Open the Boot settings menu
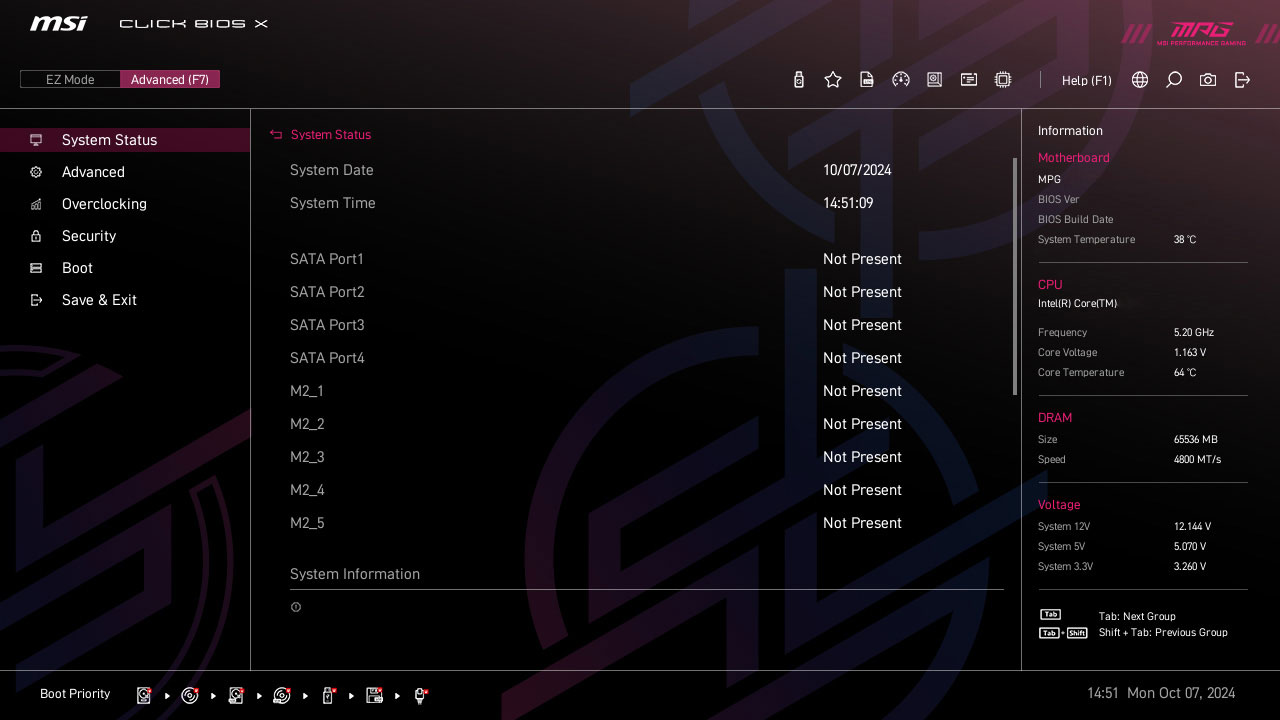This screenshot has width=1280, height=720. point(77,268)
